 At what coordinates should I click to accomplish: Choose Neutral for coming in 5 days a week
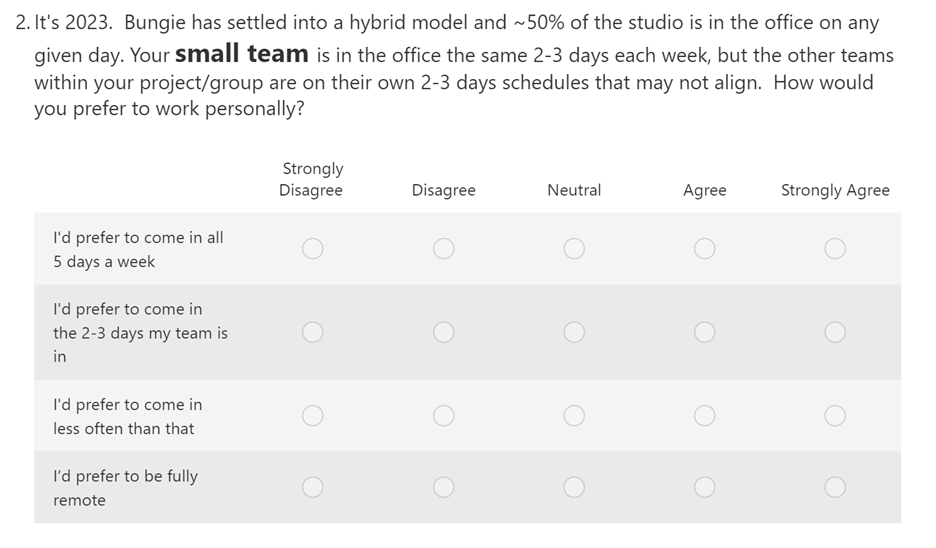(x=574, y=248)
